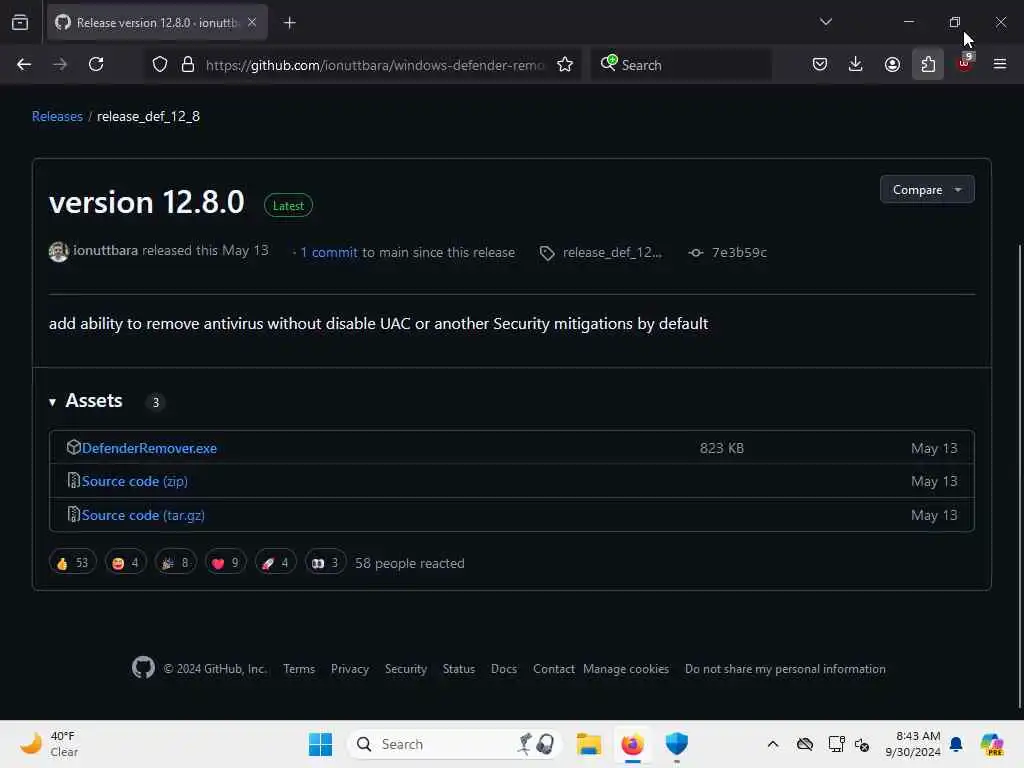
Task: Open the Security footer link
Action: click(x=406, y=669)
